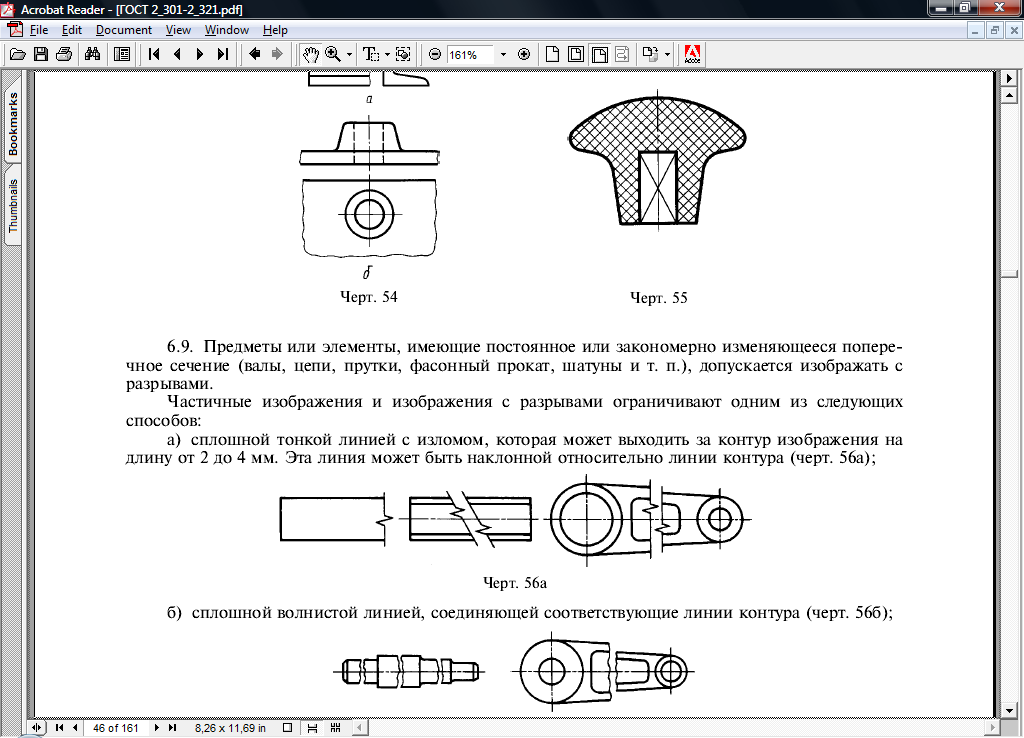Click the 'Черт. 56а' figure caption
This screenshot has height=738, width=1024.
[515, 583]
